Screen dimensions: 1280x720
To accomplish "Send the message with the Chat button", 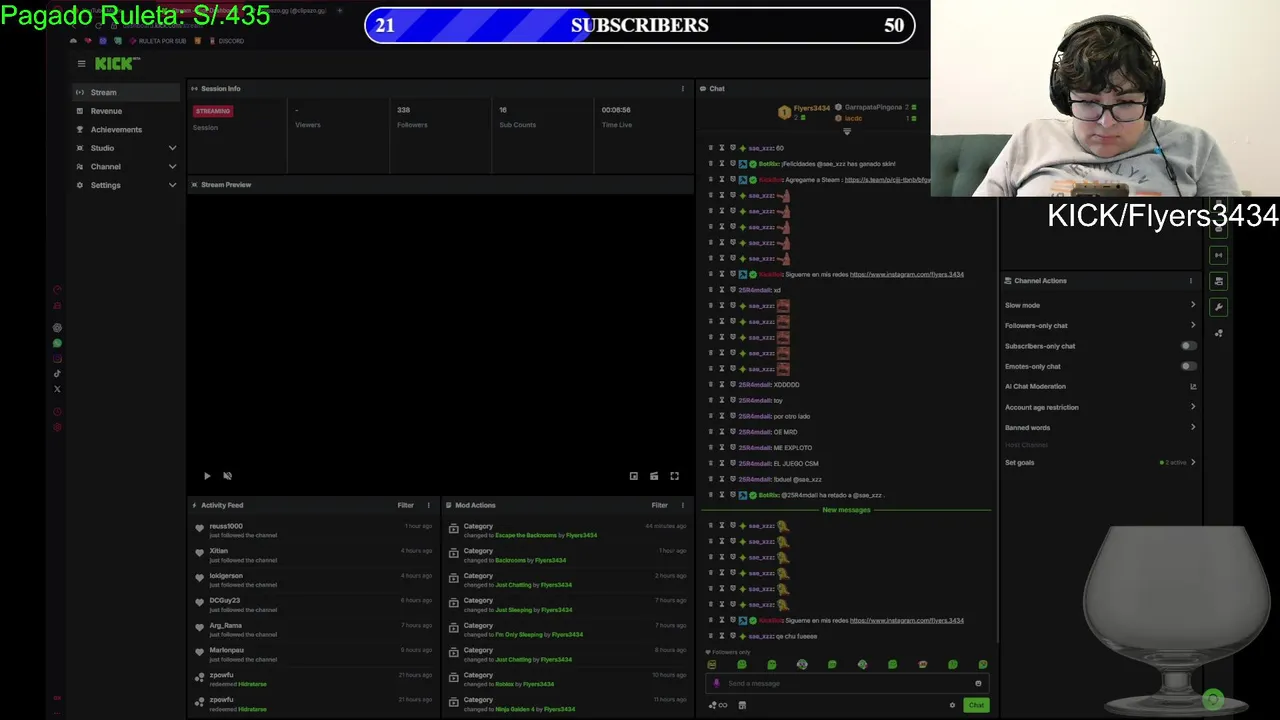I will [x=976, y=705].
